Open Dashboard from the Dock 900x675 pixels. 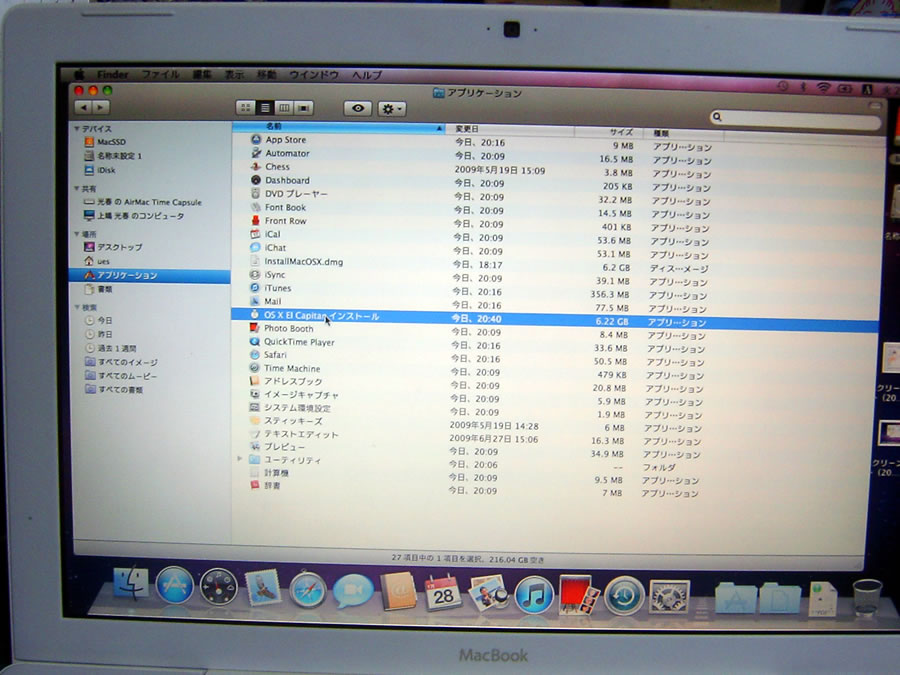point(219,586)
